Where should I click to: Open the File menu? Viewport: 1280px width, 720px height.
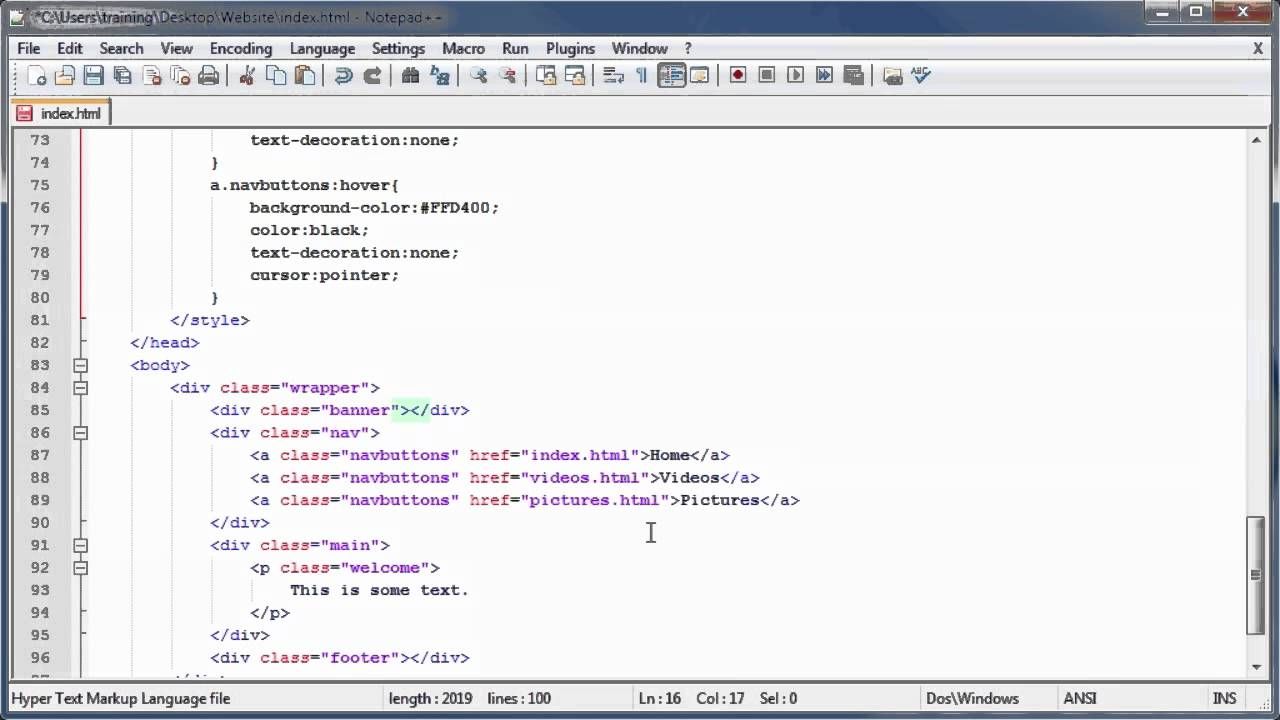(29, 48)
